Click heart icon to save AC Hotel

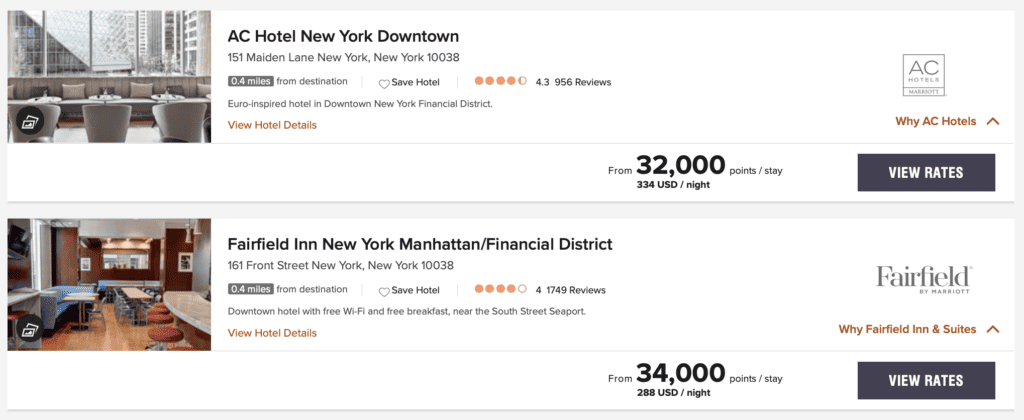point(384,83)
